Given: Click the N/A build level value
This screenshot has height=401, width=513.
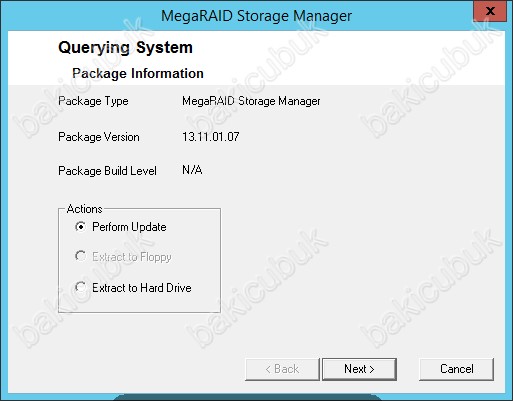Looking at the screenshot, I should pos(192,170).
